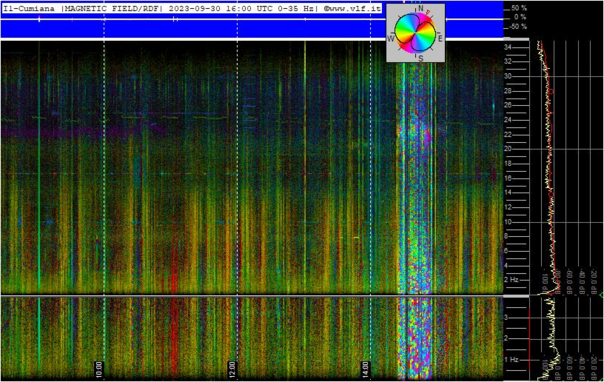This screenshot has width=604, height=382.
Task: Click the 8 frequency tick label
Action: point(506,236)
